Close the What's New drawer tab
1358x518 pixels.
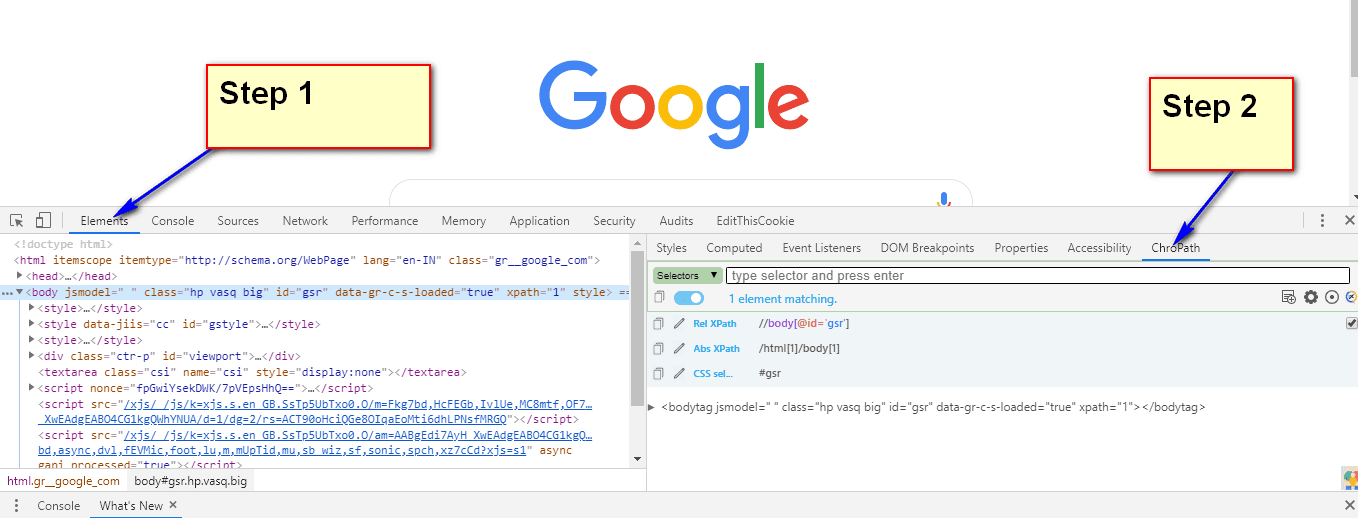tap(173, 505)
